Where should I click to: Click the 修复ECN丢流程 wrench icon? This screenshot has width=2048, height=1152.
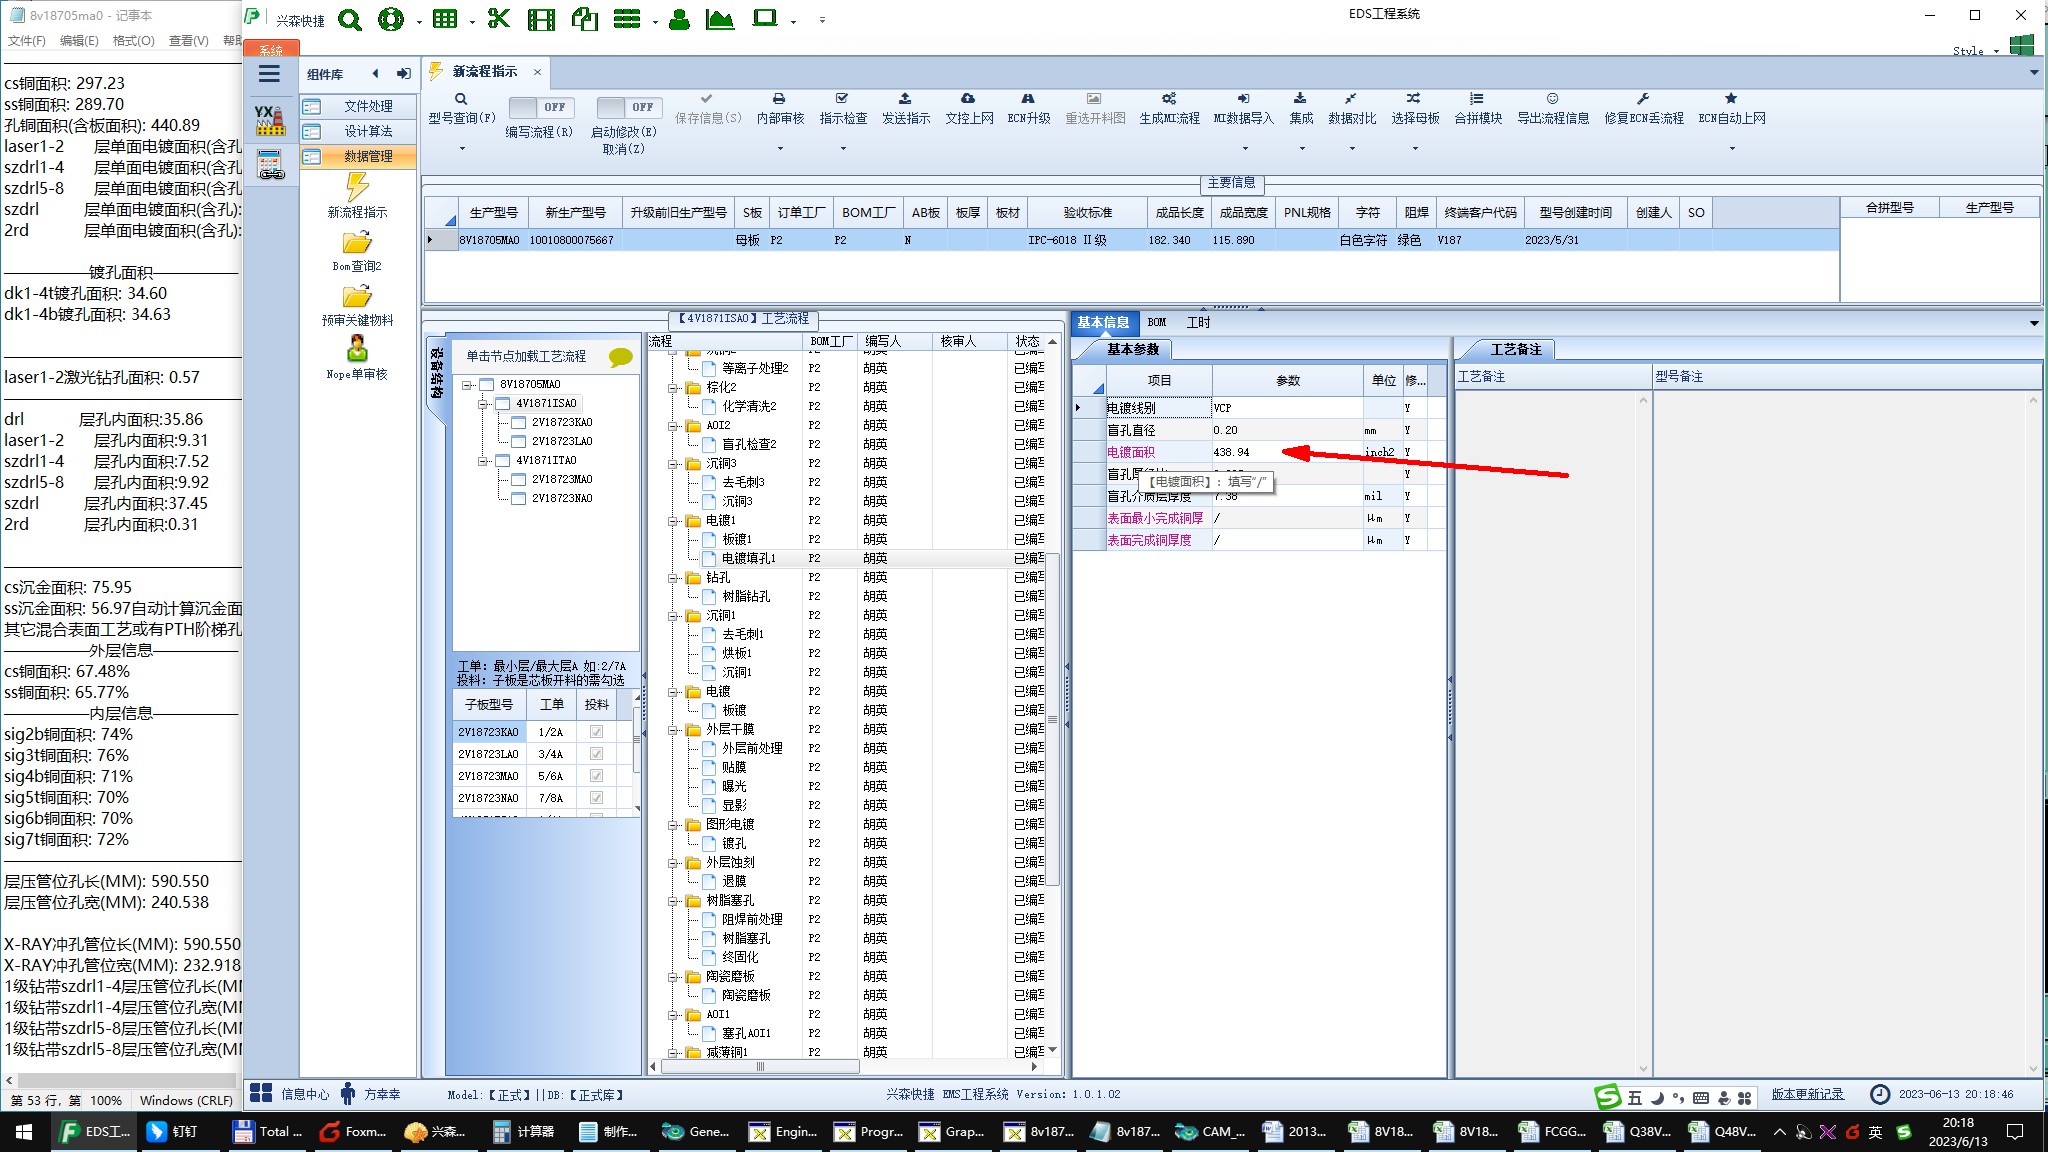click(1642, 99)
